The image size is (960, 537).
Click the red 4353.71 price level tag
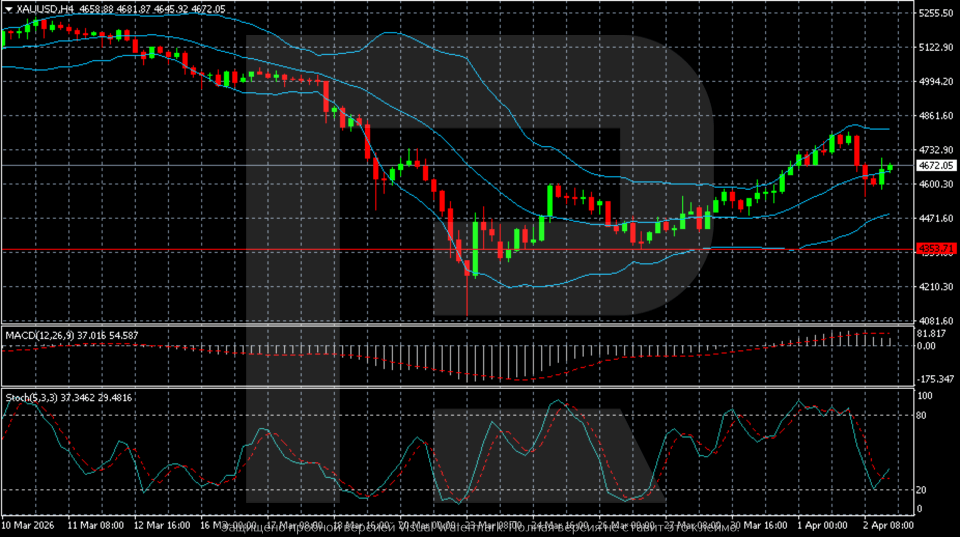(936, 248)
